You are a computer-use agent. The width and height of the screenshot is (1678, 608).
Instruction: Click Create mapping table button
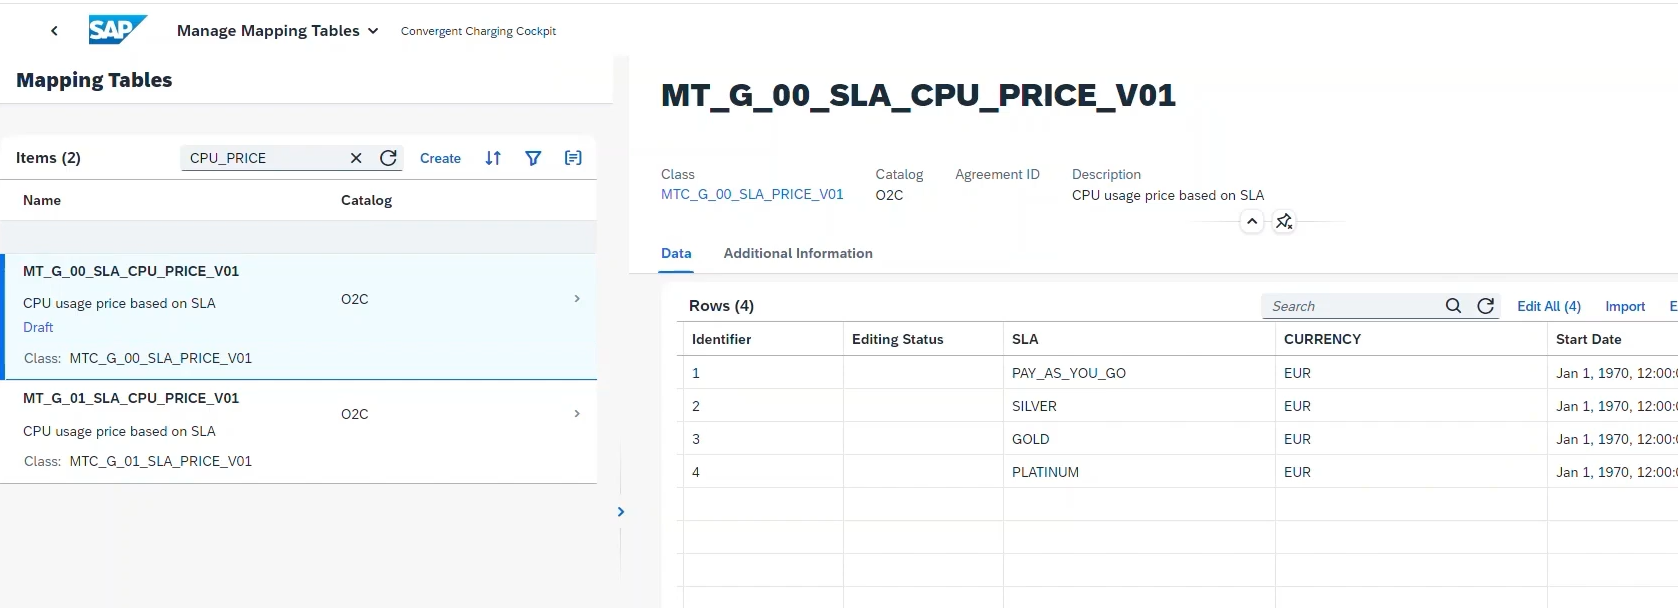click(440, 158)
